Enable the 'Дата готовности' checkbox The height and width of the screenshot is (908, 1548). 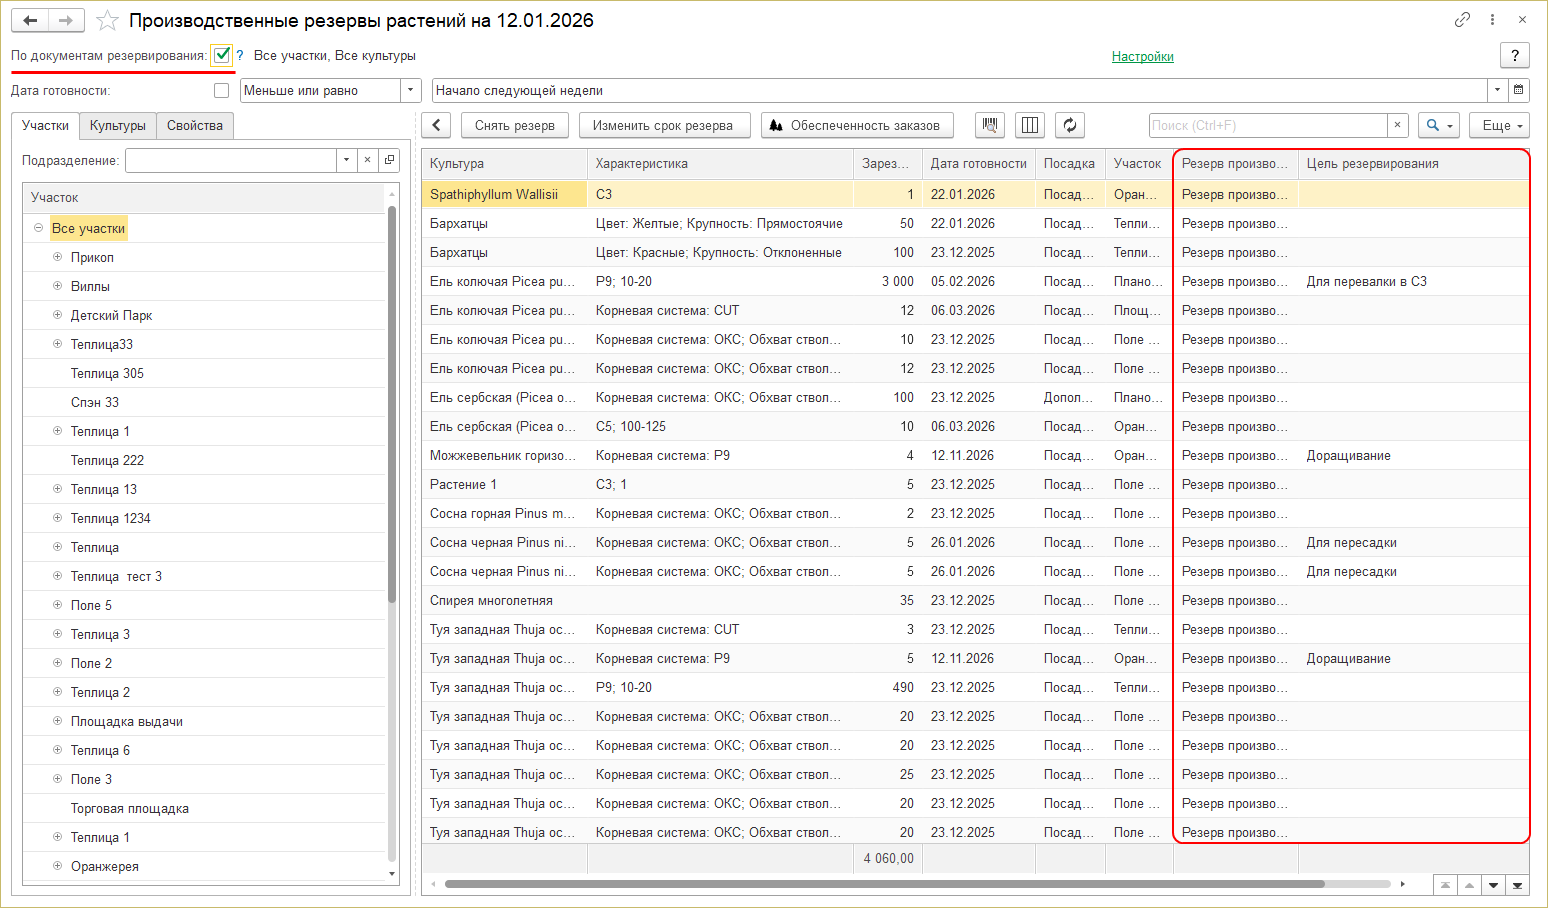pos(222,90)
